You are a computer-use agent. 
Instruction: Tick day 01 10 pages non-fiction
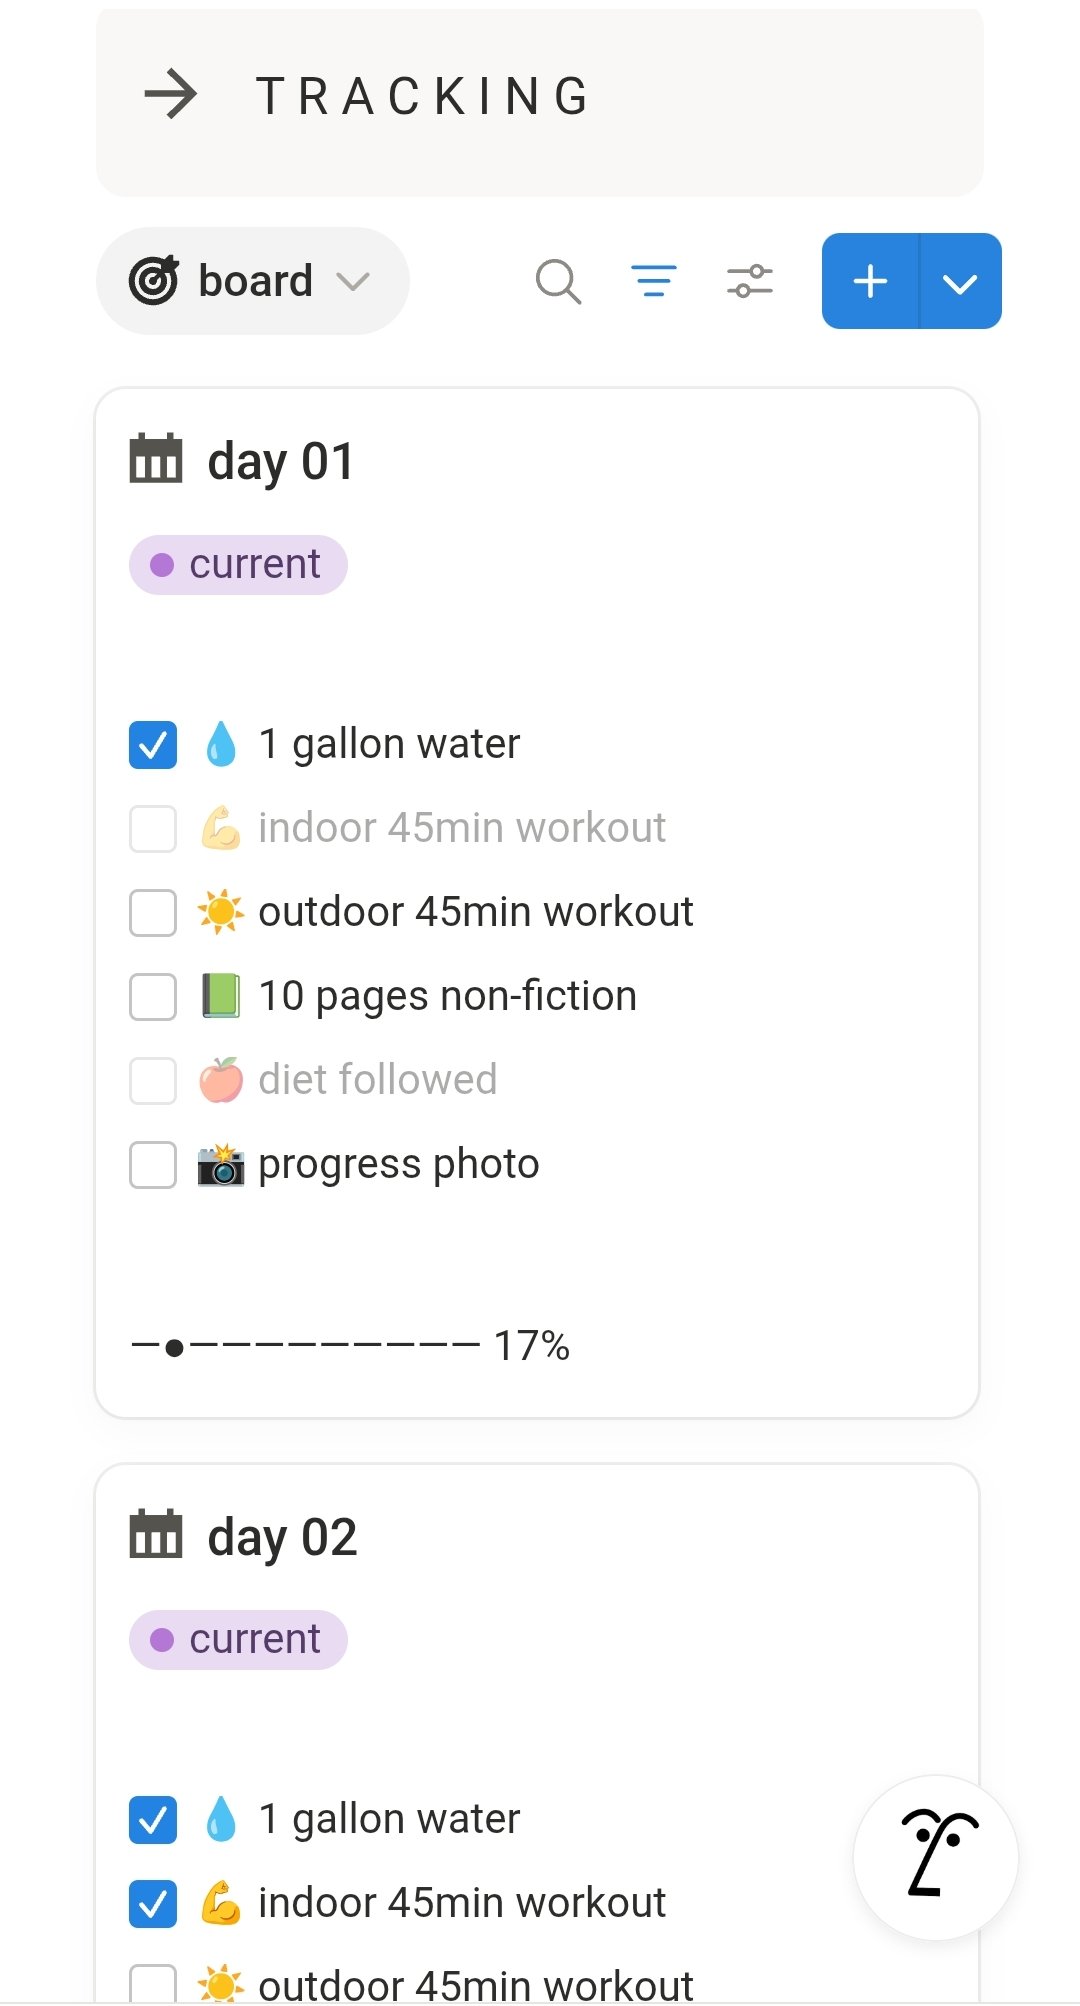click(153, 996)
